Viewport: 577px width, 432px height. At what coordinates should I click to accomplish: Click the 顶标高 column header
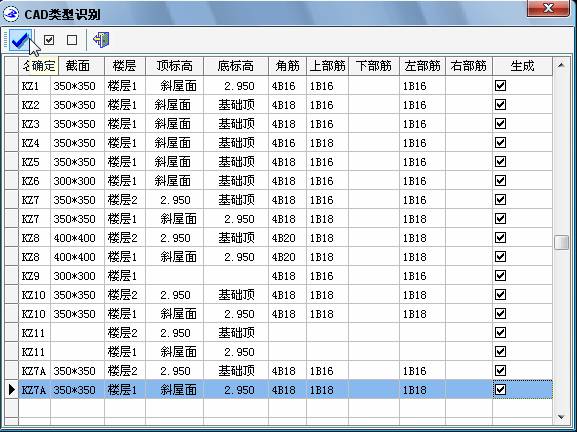(x=174, y=66)
